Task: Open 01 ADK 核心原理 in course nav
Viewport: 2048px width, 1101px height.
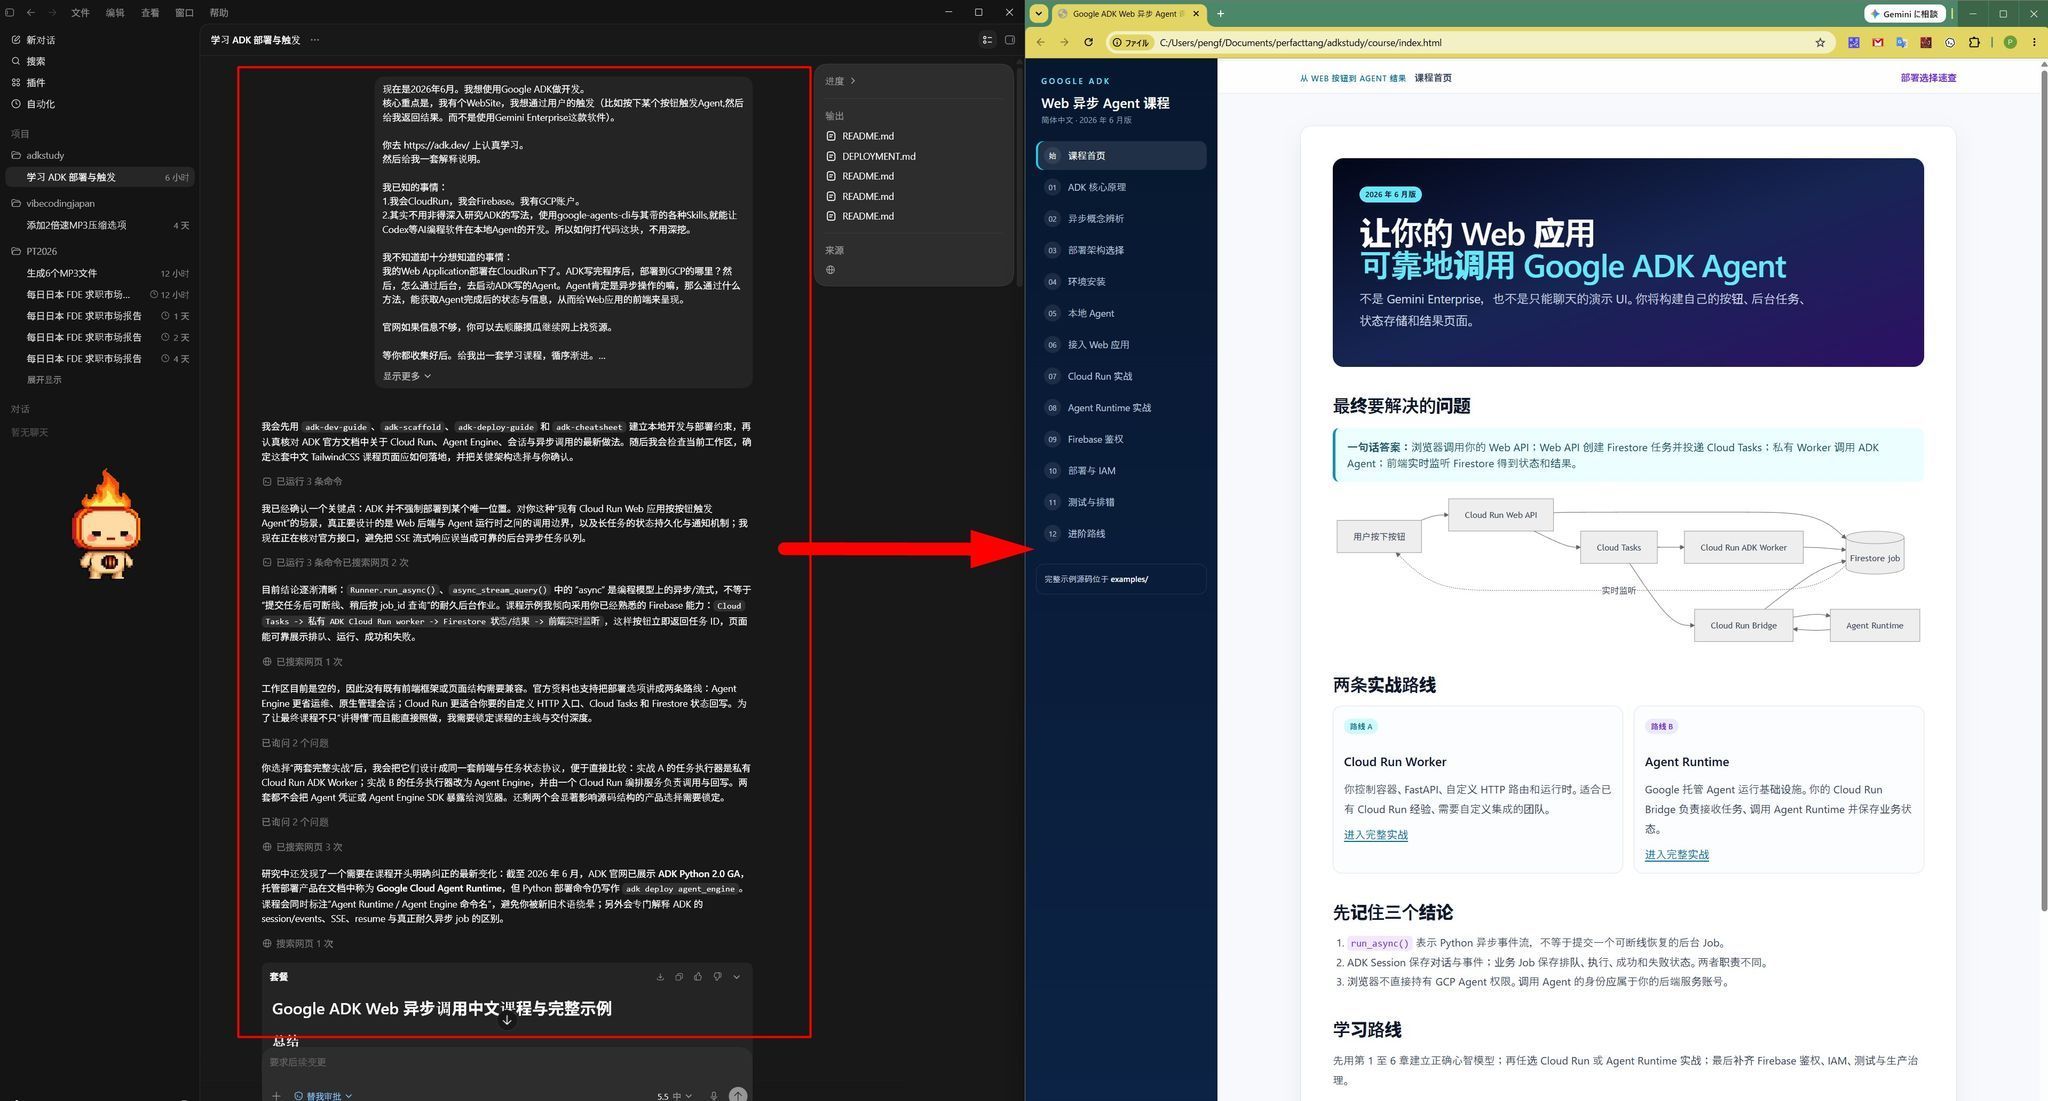Action: point(1121,187)
